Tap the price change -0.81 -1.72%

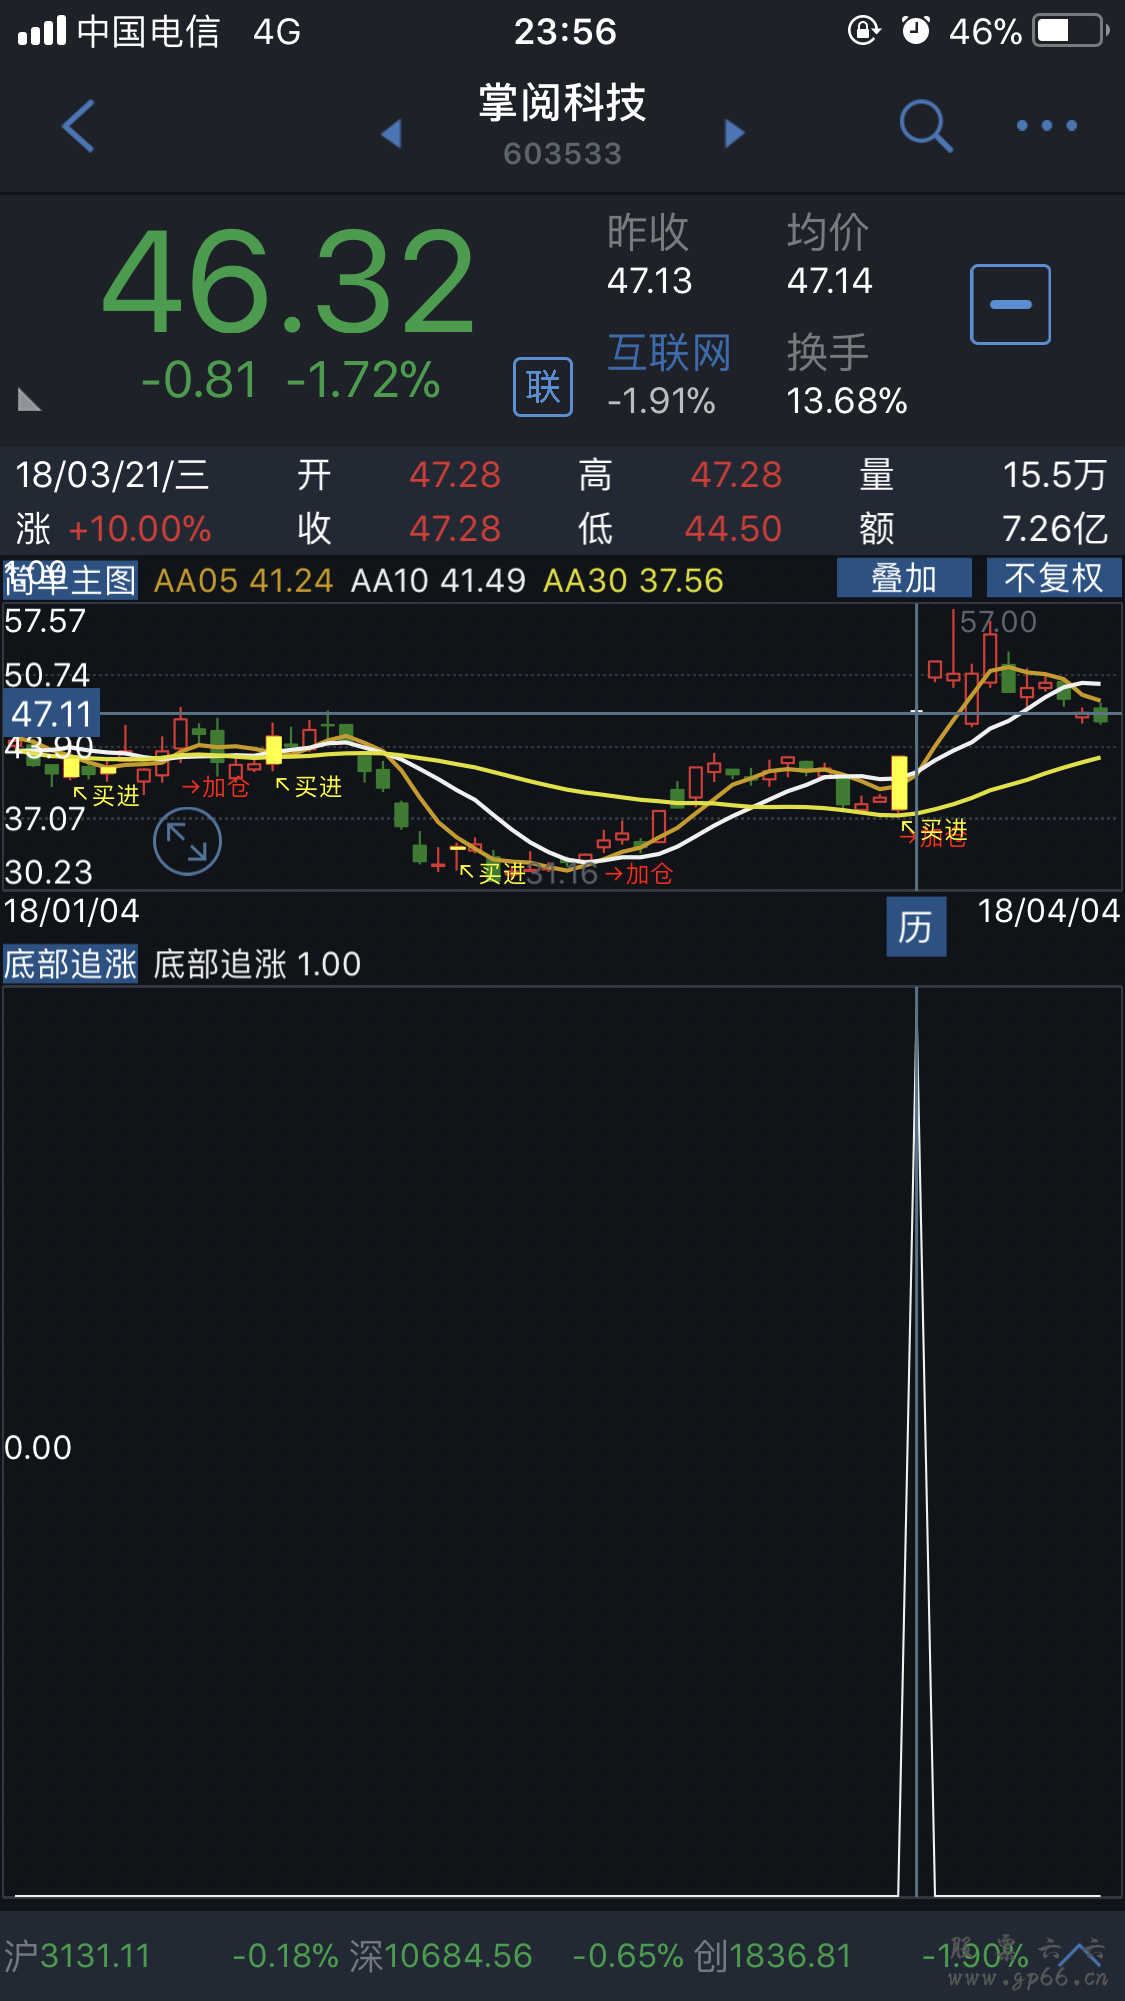coord(291,381)
